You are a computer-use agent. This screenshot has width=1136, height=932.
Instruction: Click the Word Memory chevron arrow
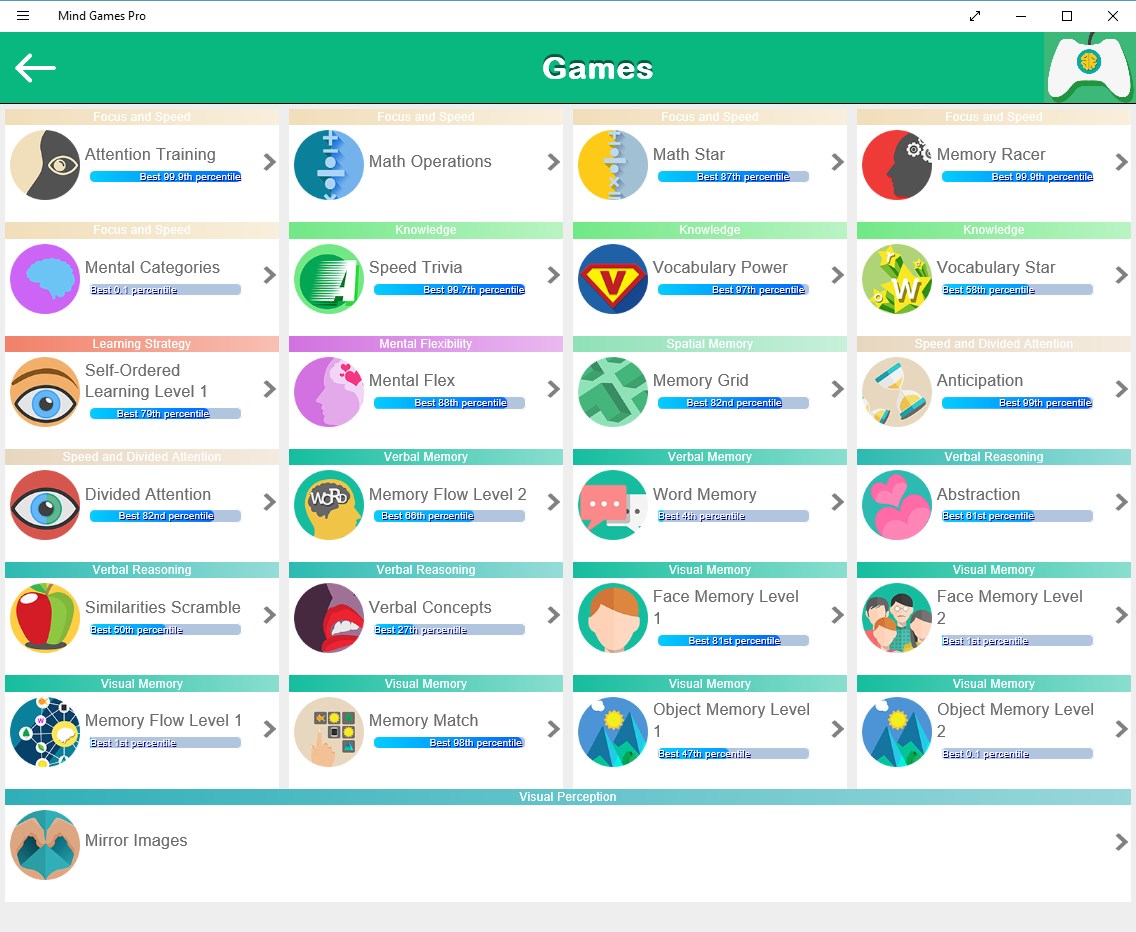pyautogui.click(x=838, y=502)
